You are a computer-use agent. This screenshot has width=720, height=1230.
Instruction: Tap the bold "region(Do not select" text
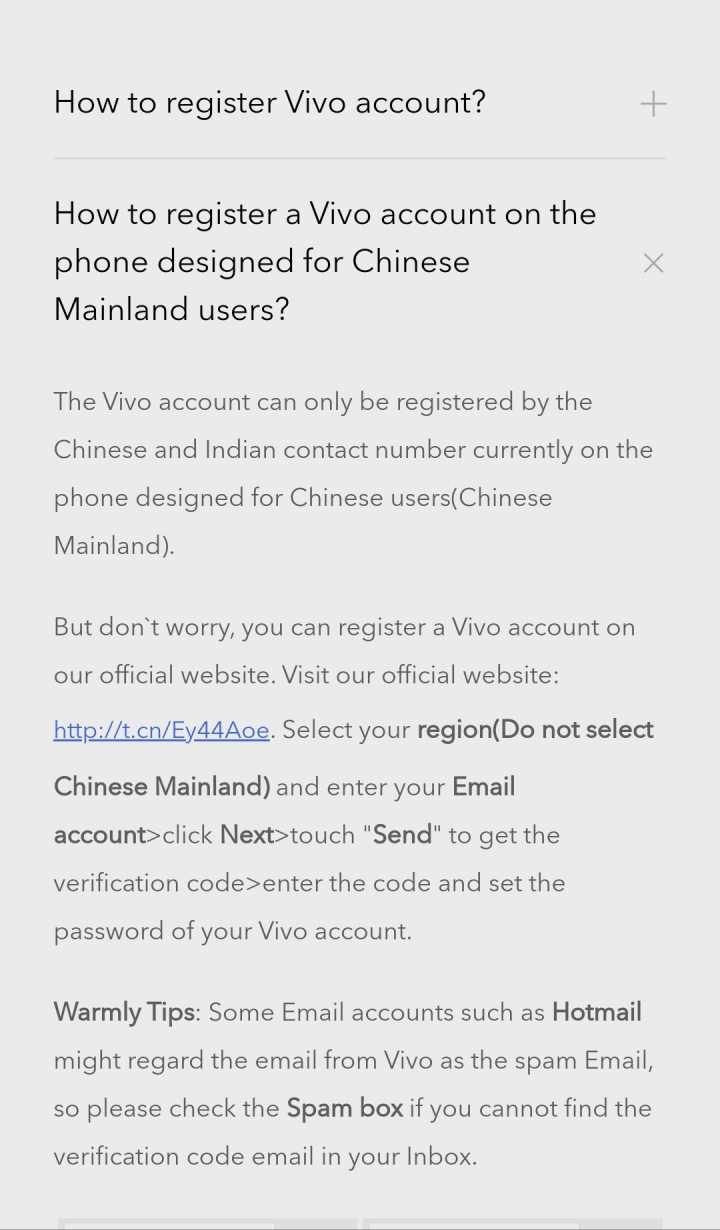(535, 730)
